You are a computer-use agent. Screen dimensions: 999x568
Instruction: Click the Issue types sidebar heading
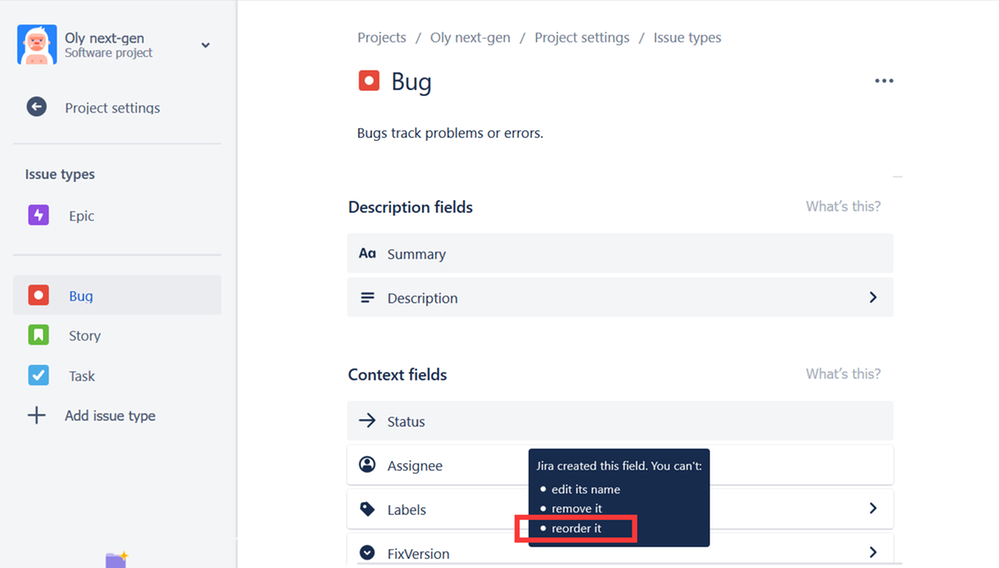[60, 174]
